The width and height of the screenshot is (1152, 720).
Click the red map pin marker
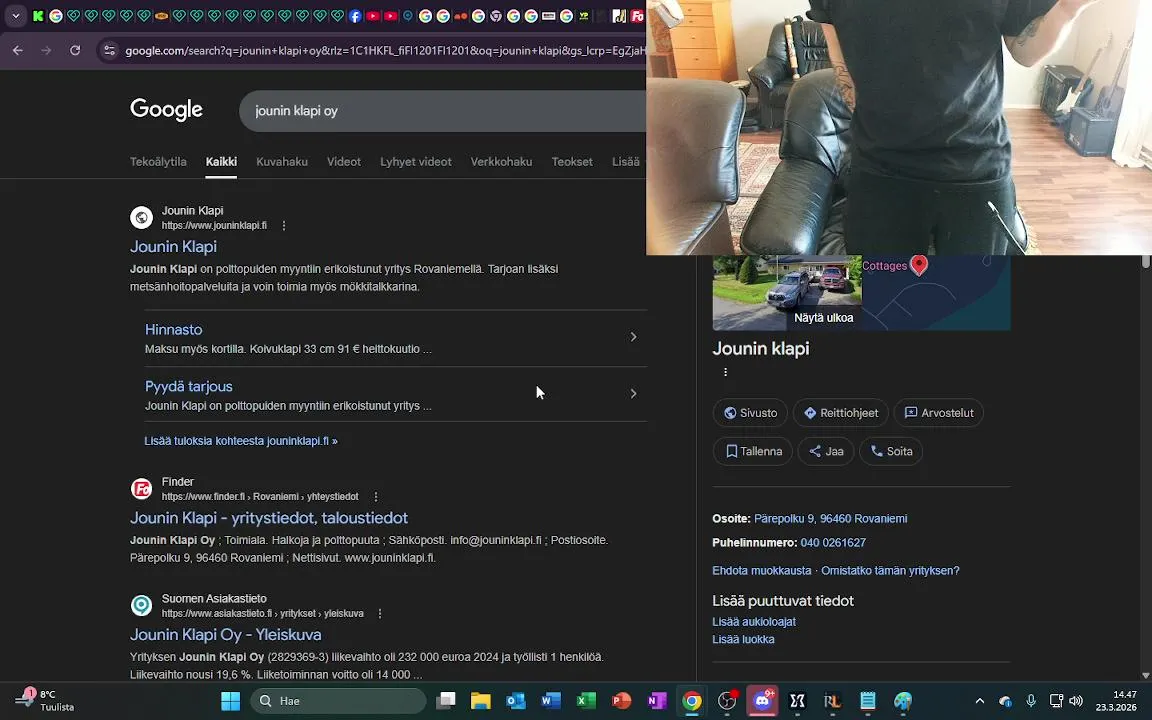(x=918, y=264)
